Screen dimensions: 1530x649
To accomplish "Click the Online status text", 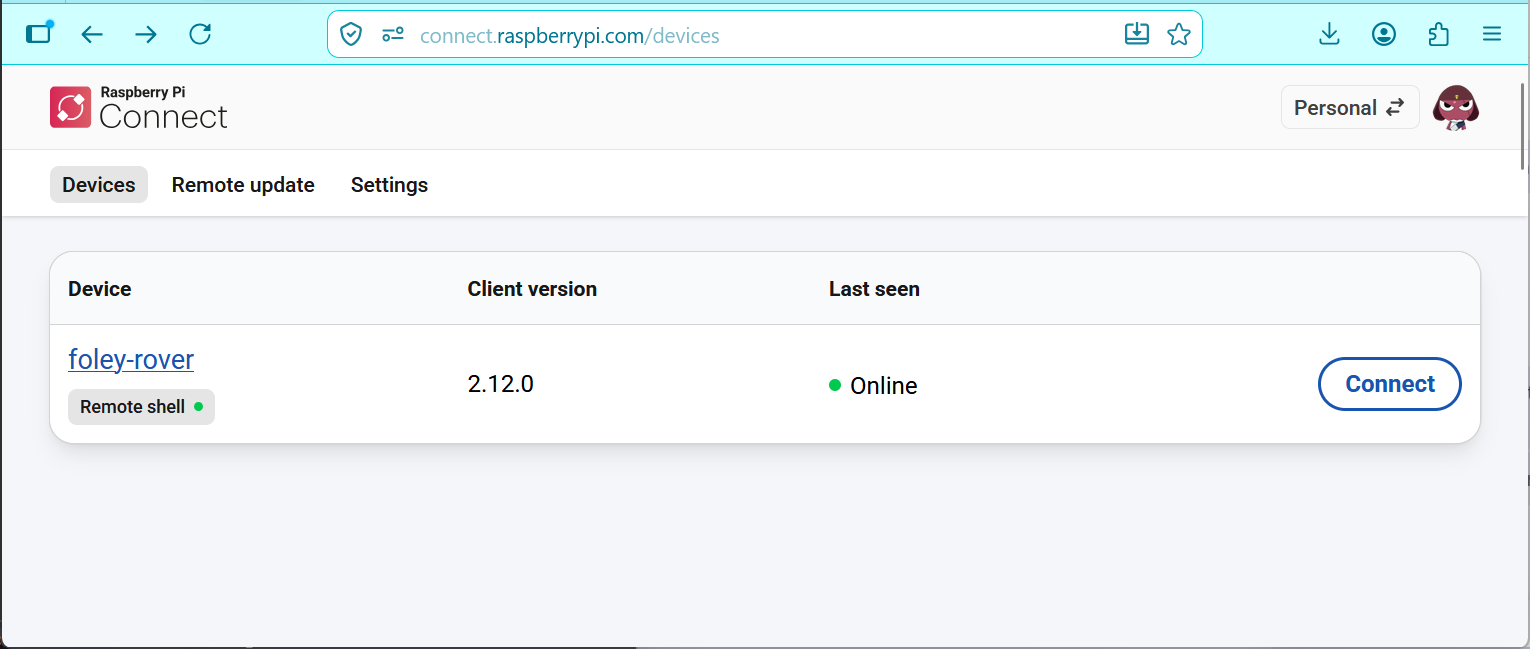I will click(884, 386).
